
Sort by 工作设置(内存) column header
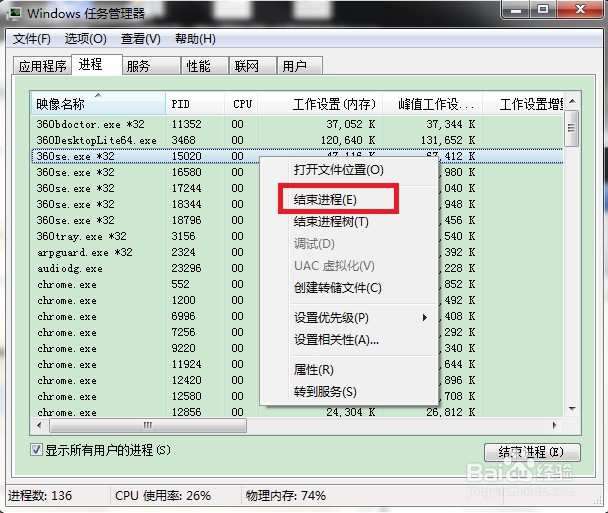tap(320, 104)
